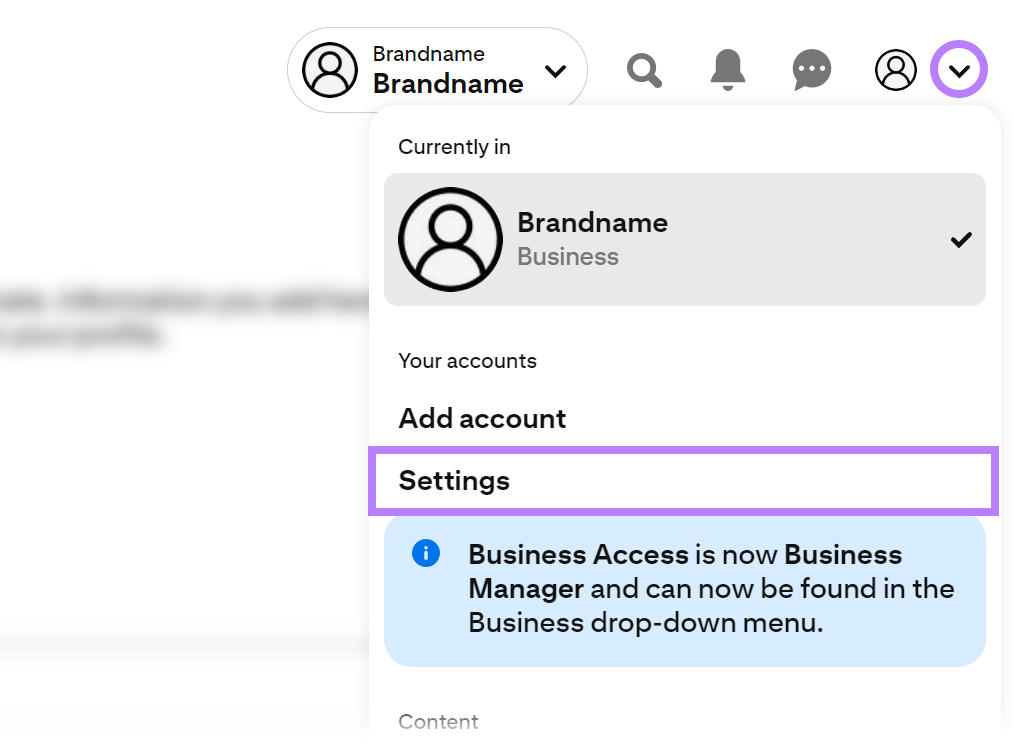Click the profile avatar icon in the header
Viewport: 1014px width, 750px height.
895,69
